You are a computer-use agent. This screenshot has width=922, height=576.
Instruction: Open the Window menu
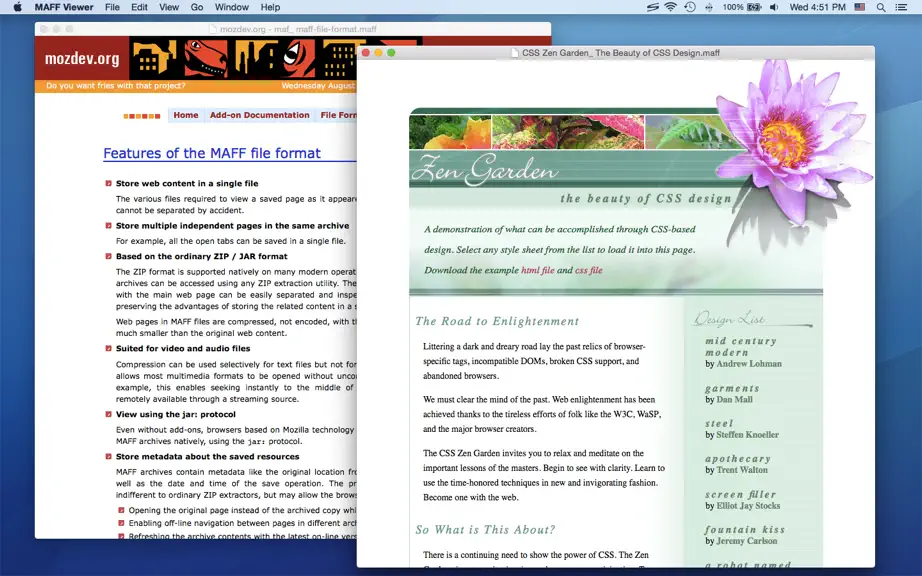tap(232, 7)
